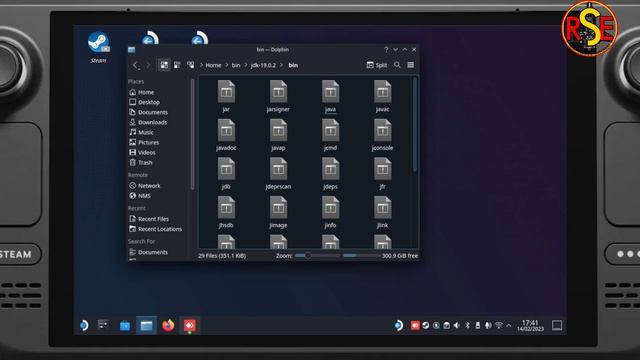The height and width of the screenshot is (360, 640).
Task: Go forward using the toolbar forward arrow
Action: point(148,65)
